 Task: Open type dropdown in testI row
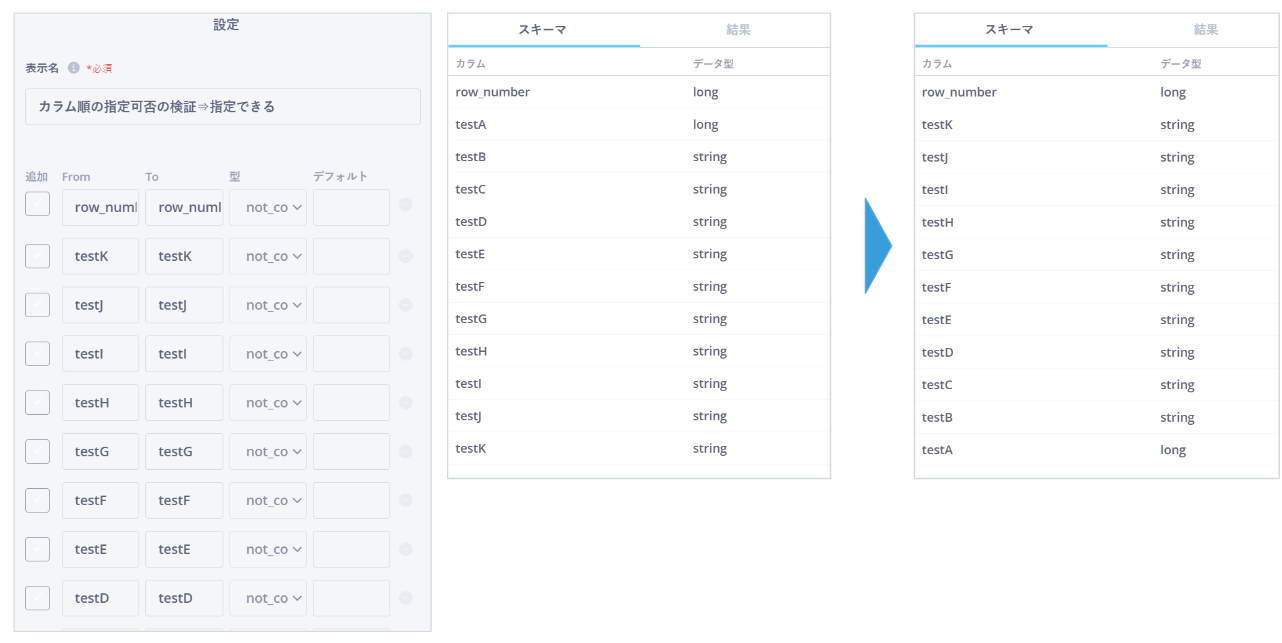click(268, 354)
